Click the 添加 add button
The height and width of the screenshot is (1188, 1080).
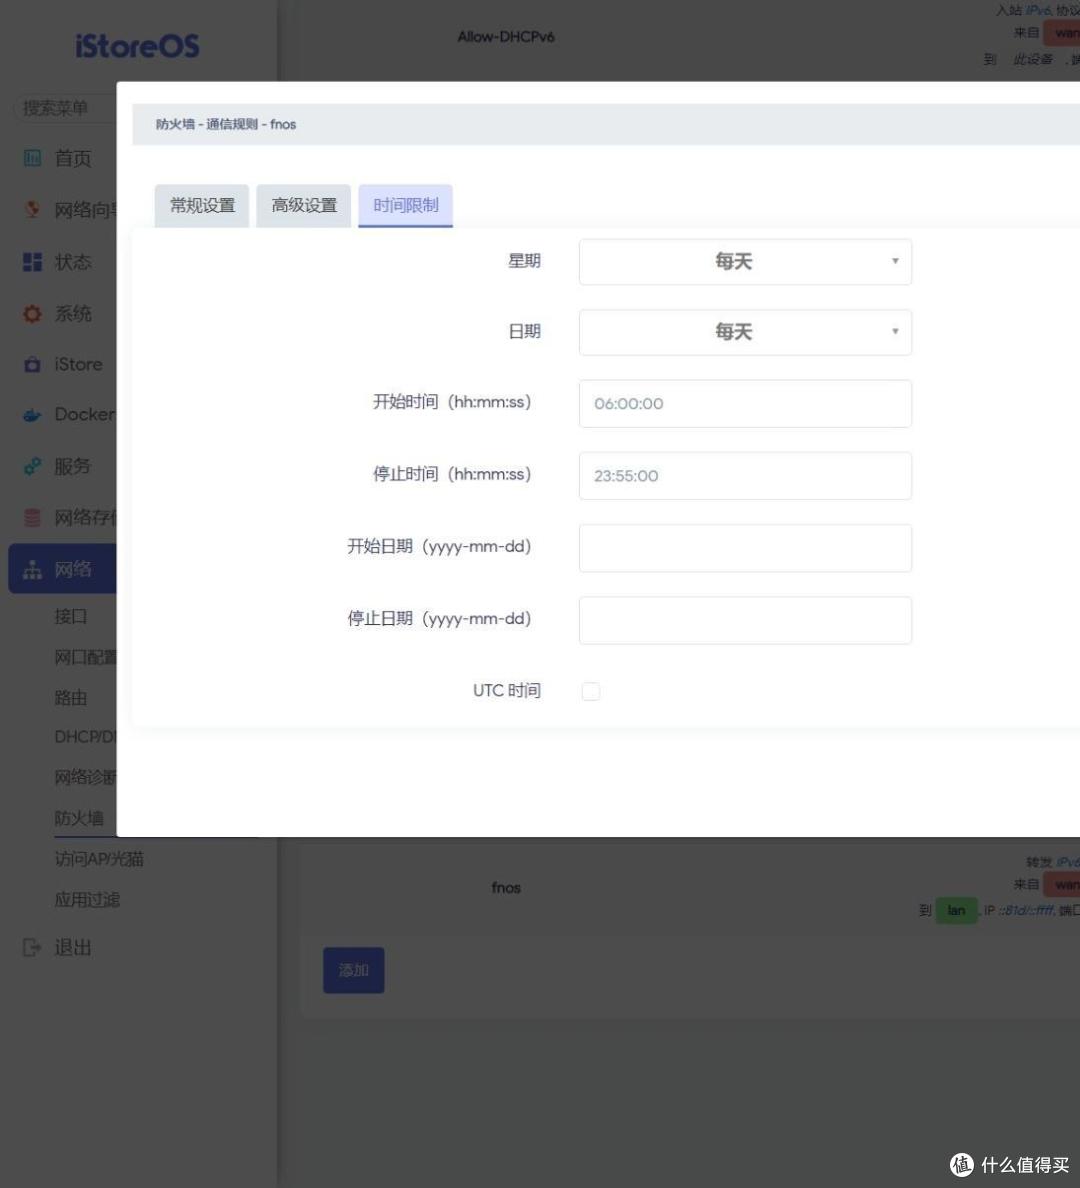point(354,970)
